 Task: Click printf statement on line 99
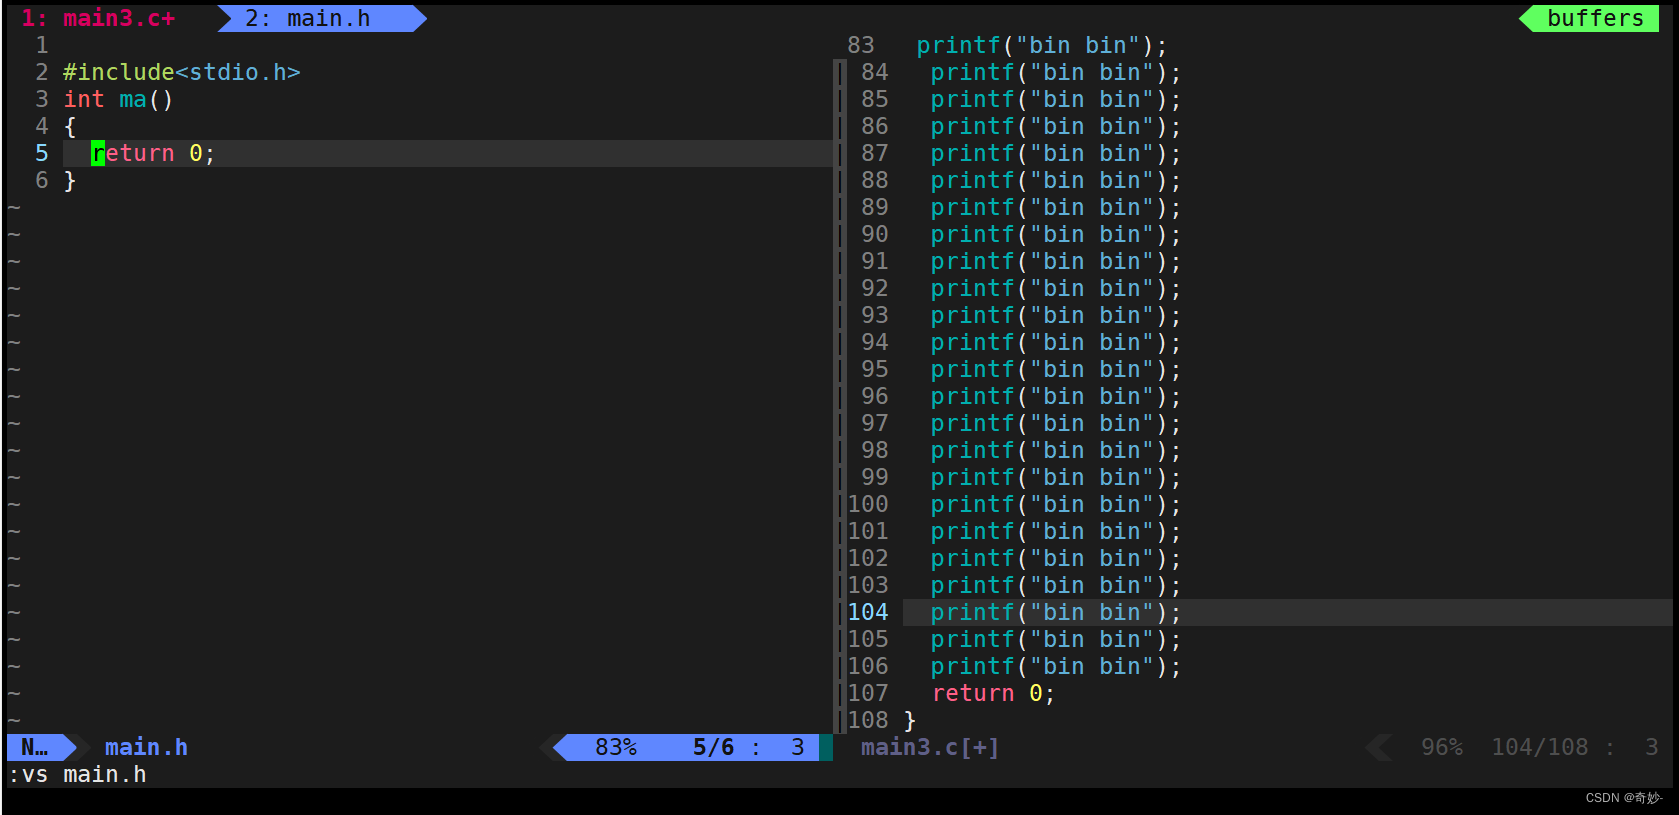[1055, 477]
